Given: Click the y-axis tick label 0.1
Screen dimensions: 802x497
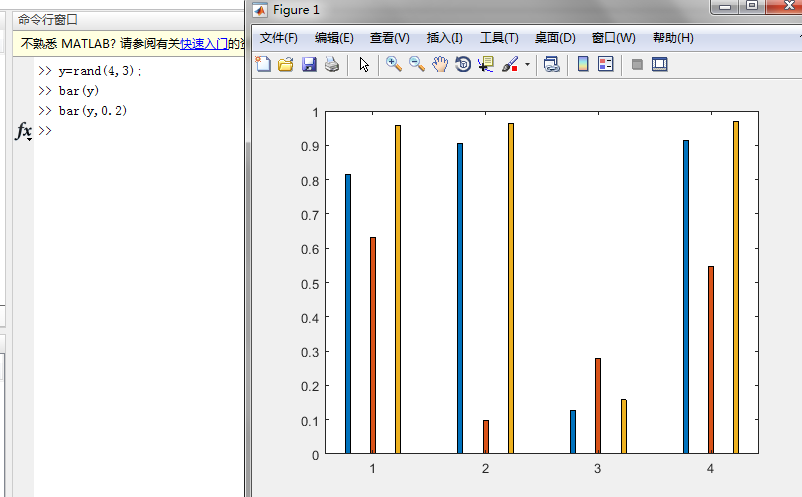Looking at the screenshot, I should [310, 421].
